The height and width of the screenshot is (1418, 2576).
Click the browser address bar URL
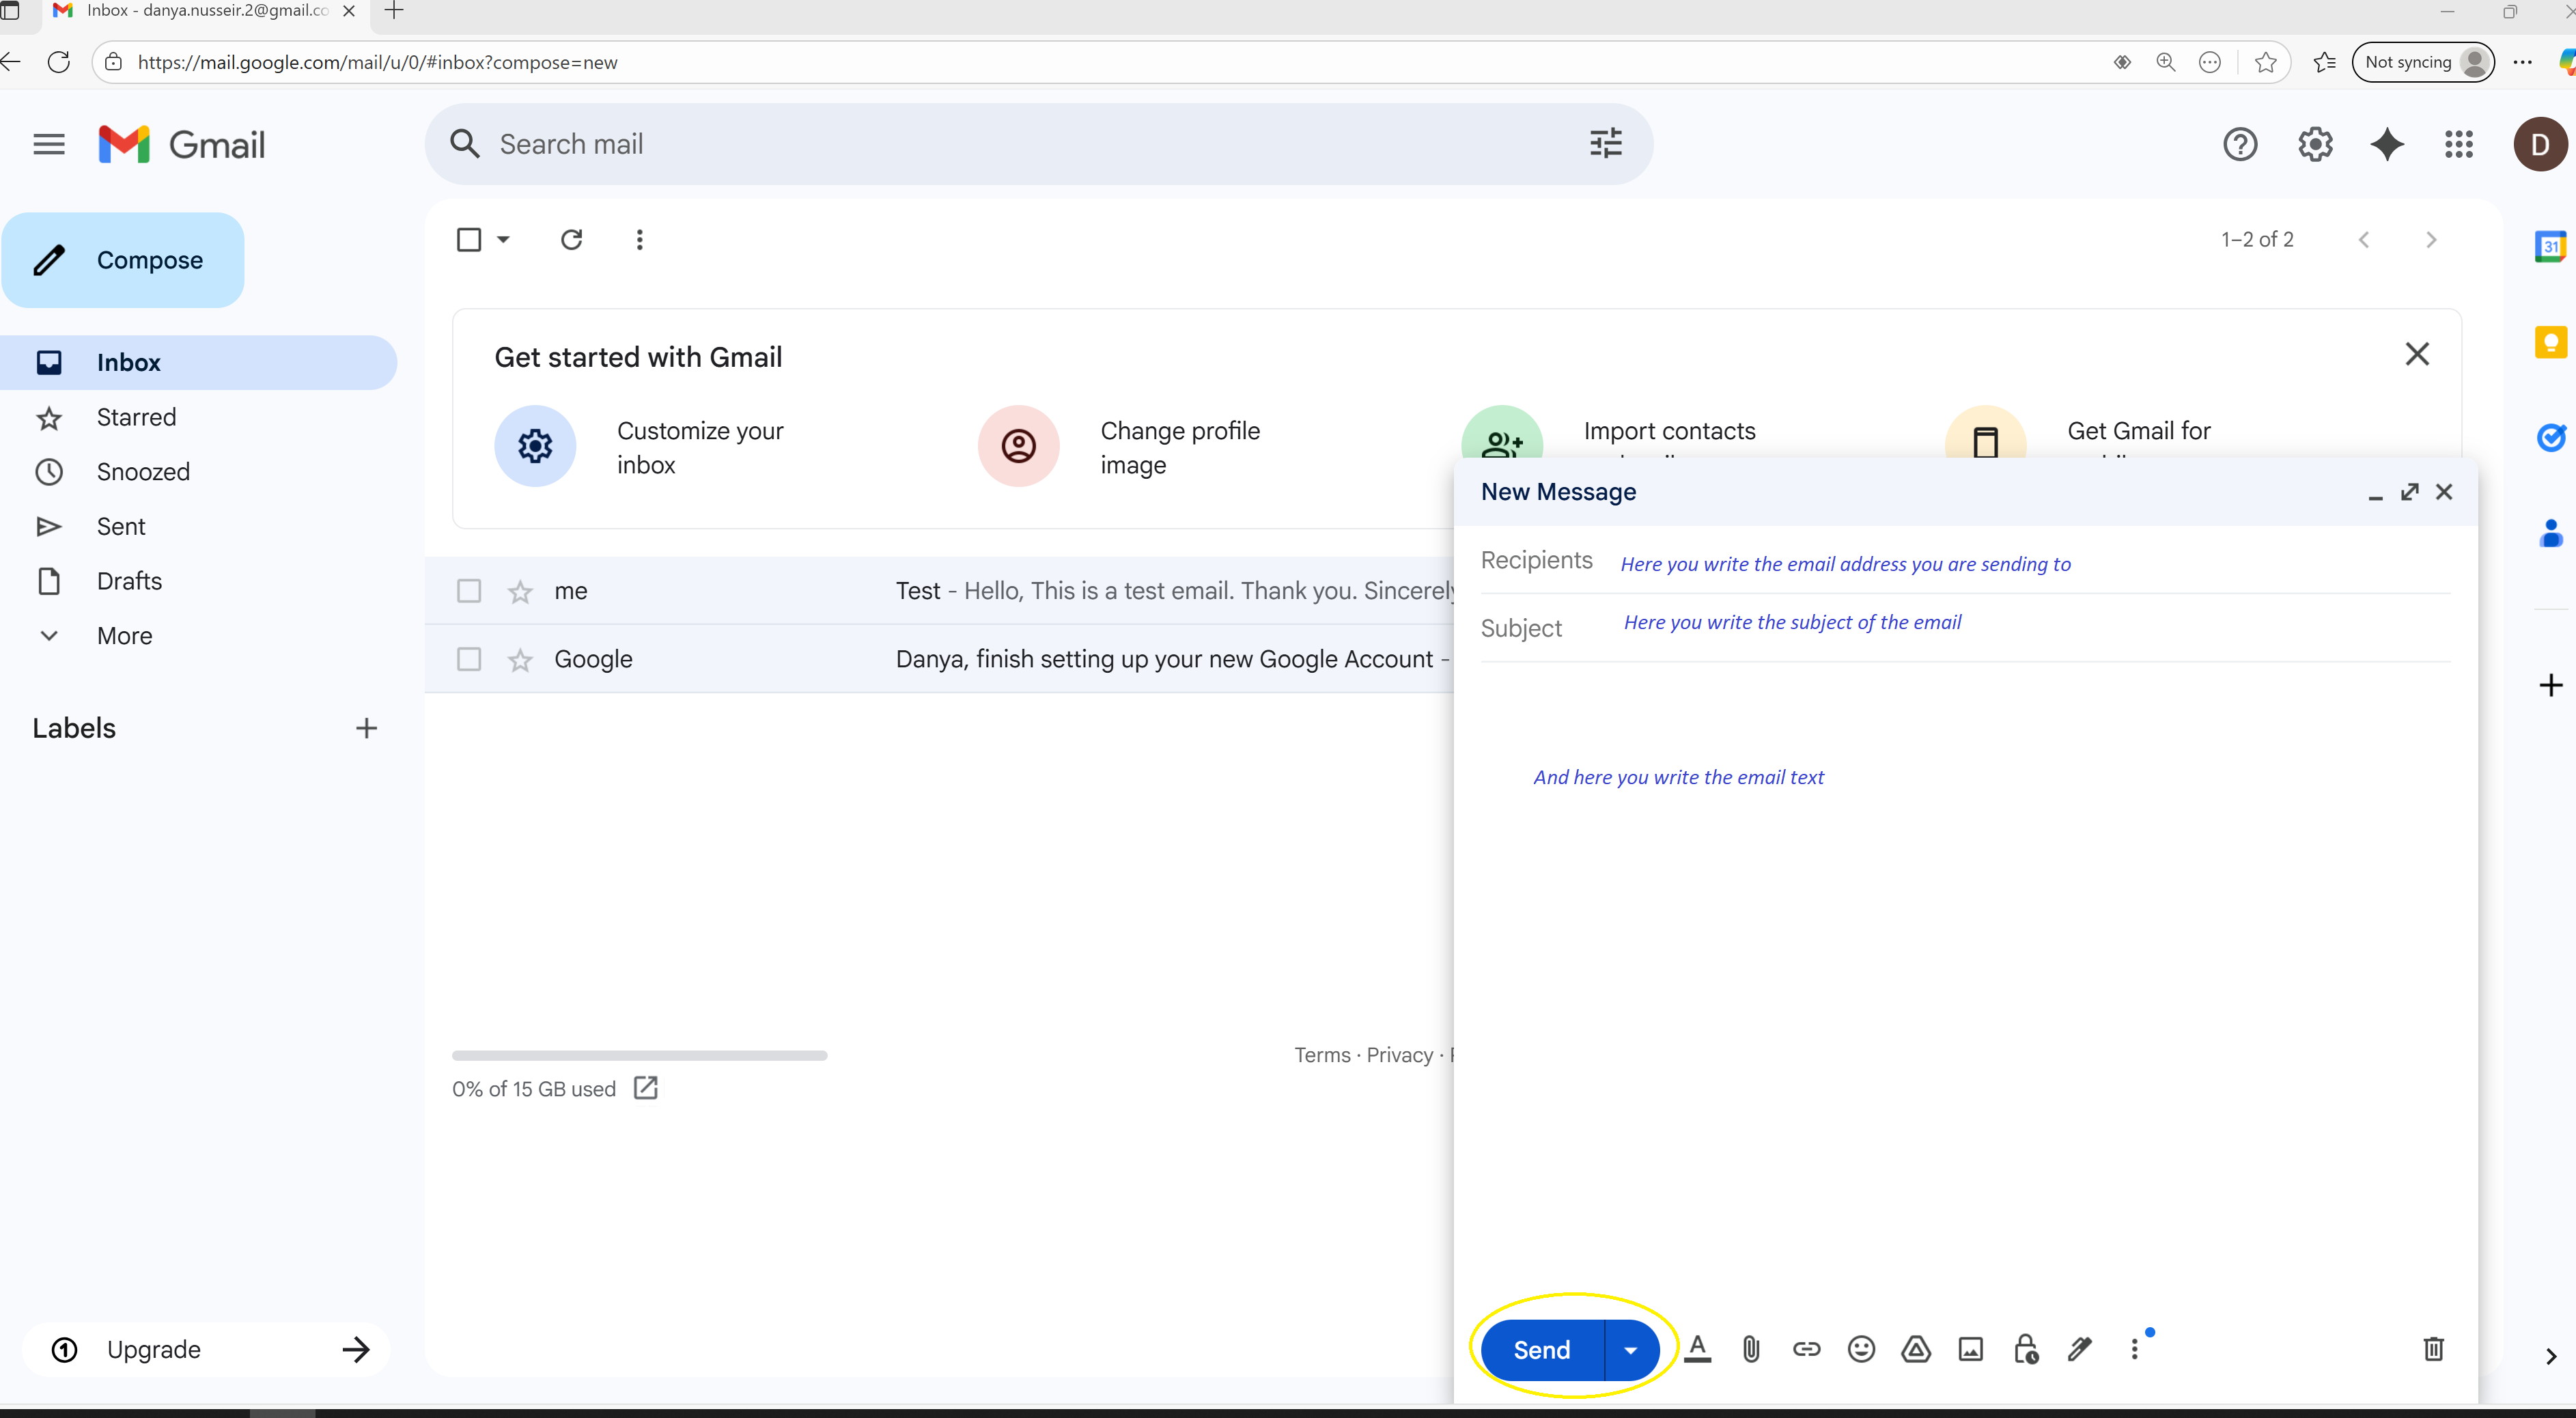pyautogui.click(x=377, y=62)
